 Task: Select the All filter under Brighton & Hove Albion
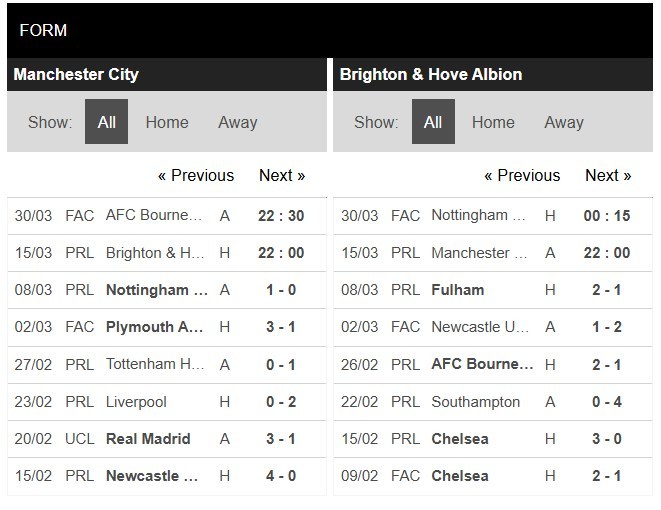tap(433, 122)
